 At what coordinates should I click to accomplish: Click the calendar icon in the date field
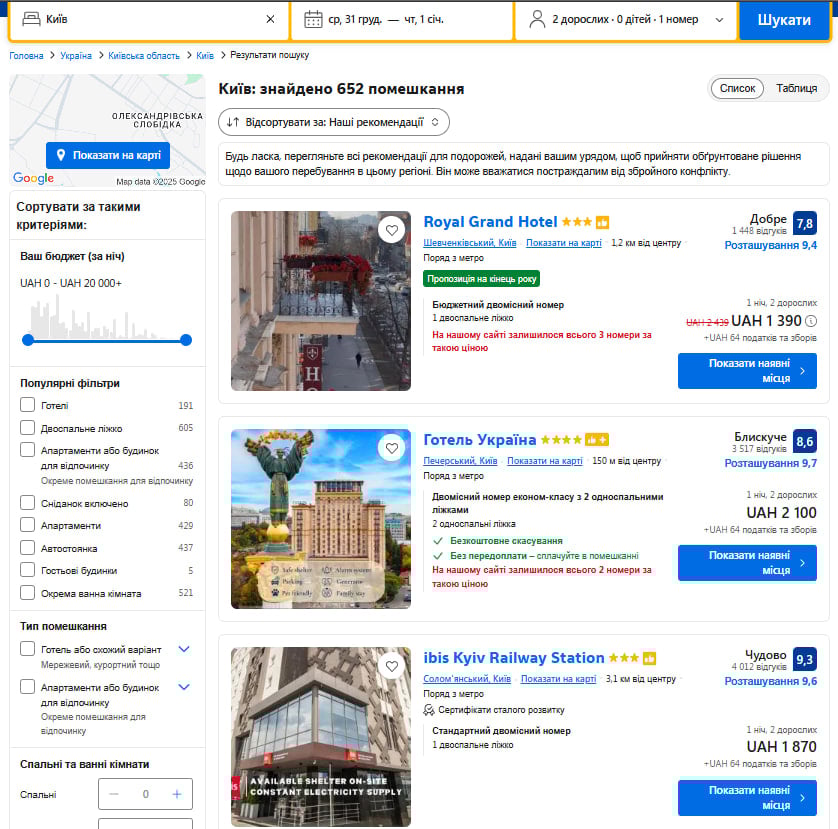(313, 19)
